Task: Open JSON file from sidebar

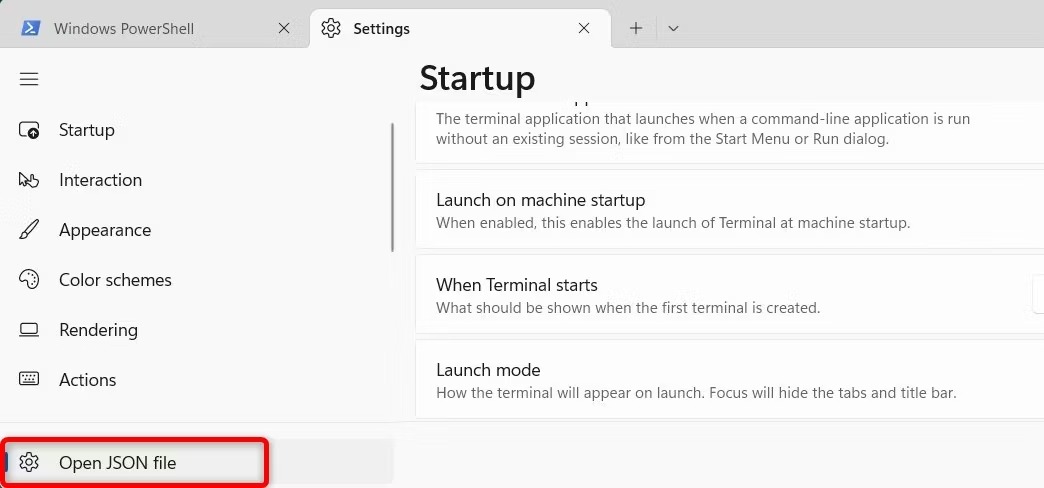Action: click(198, 462)
